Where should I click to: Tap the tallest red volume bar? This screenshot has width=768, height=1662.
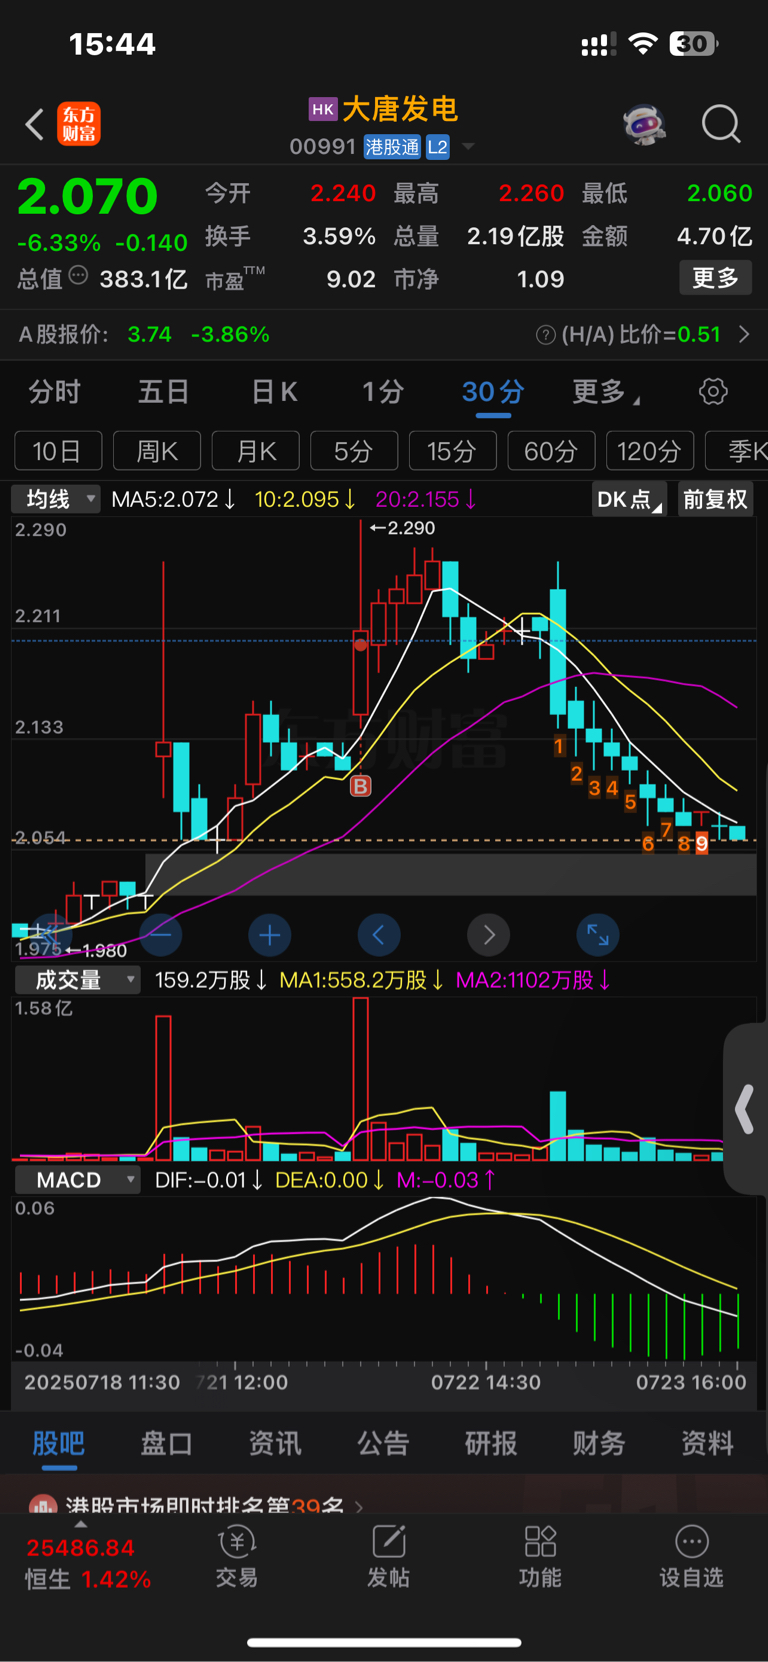coord(361,1079)
